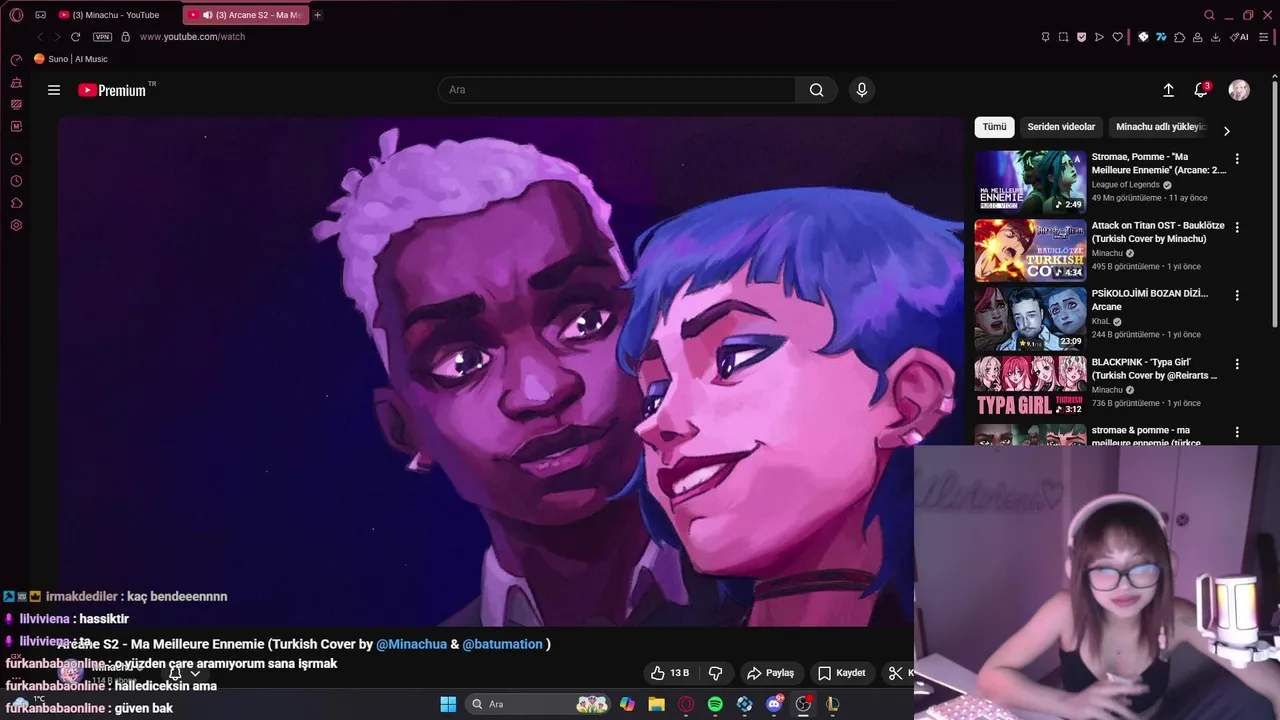The width and height of the screenshot is (1280, 720).
Task: Like the video with 13 B thumbs-up
Action: click(670, 673)
